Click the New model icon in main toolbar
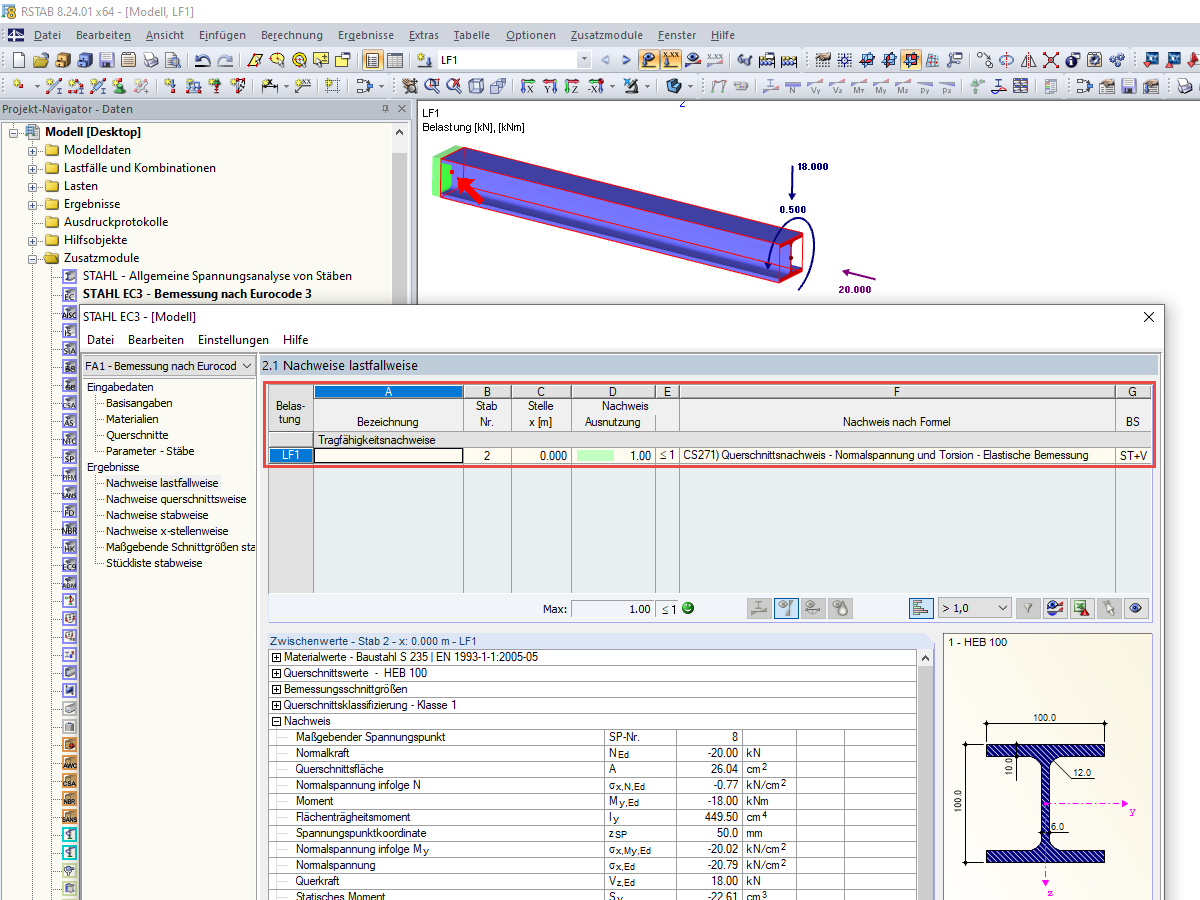The height and width of the screenshot is (900, 1200). pos(18,60)
